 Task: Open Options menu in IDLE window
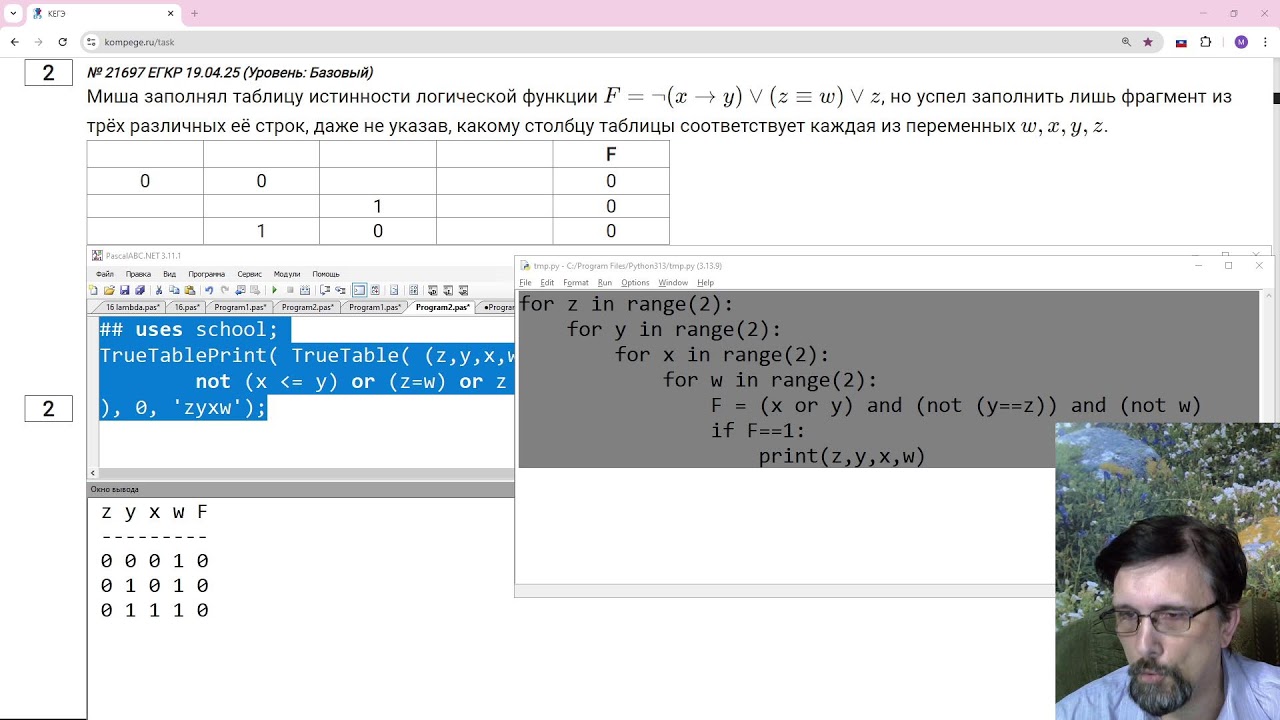(x=635, y=283)
